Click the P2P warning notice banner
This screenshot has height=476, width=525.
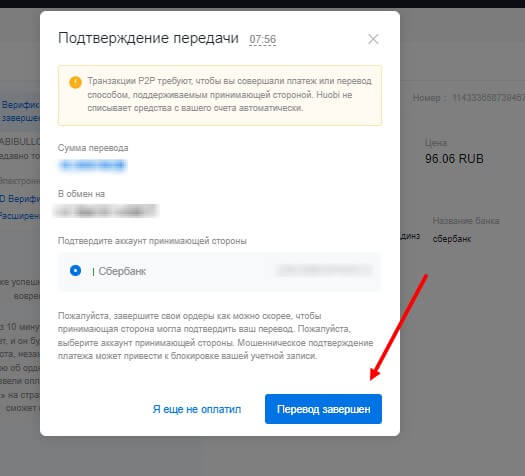click(x=220, y=95)
